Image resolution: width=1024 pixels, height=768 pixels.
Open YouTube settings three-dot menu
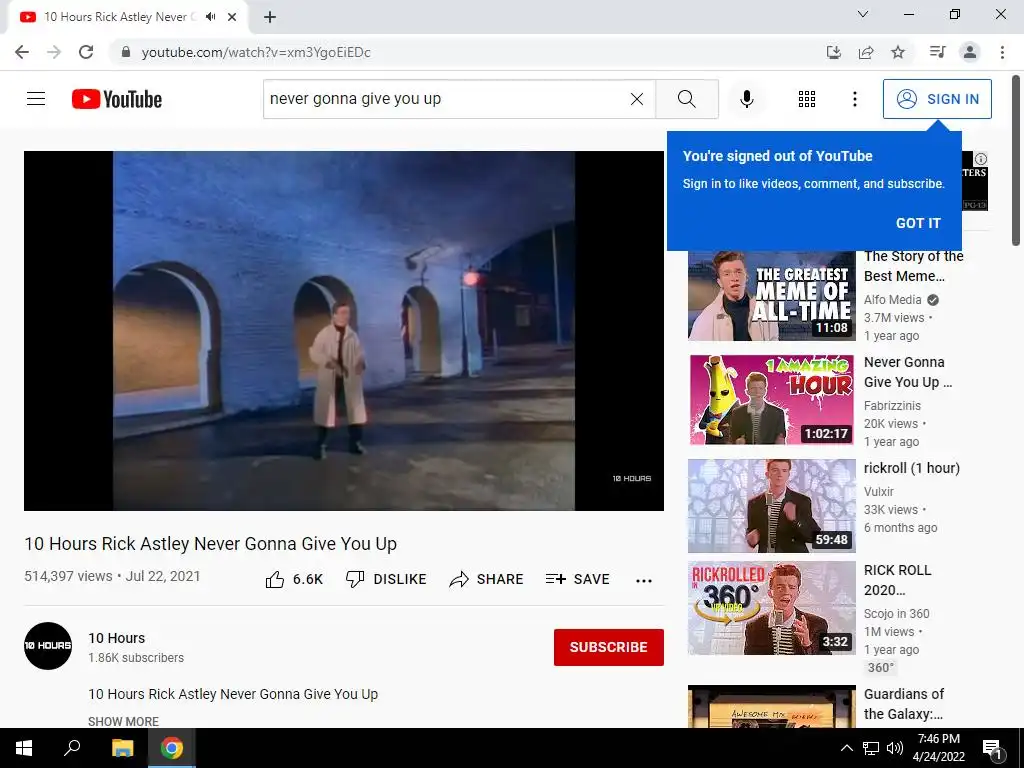click(854, 99)
